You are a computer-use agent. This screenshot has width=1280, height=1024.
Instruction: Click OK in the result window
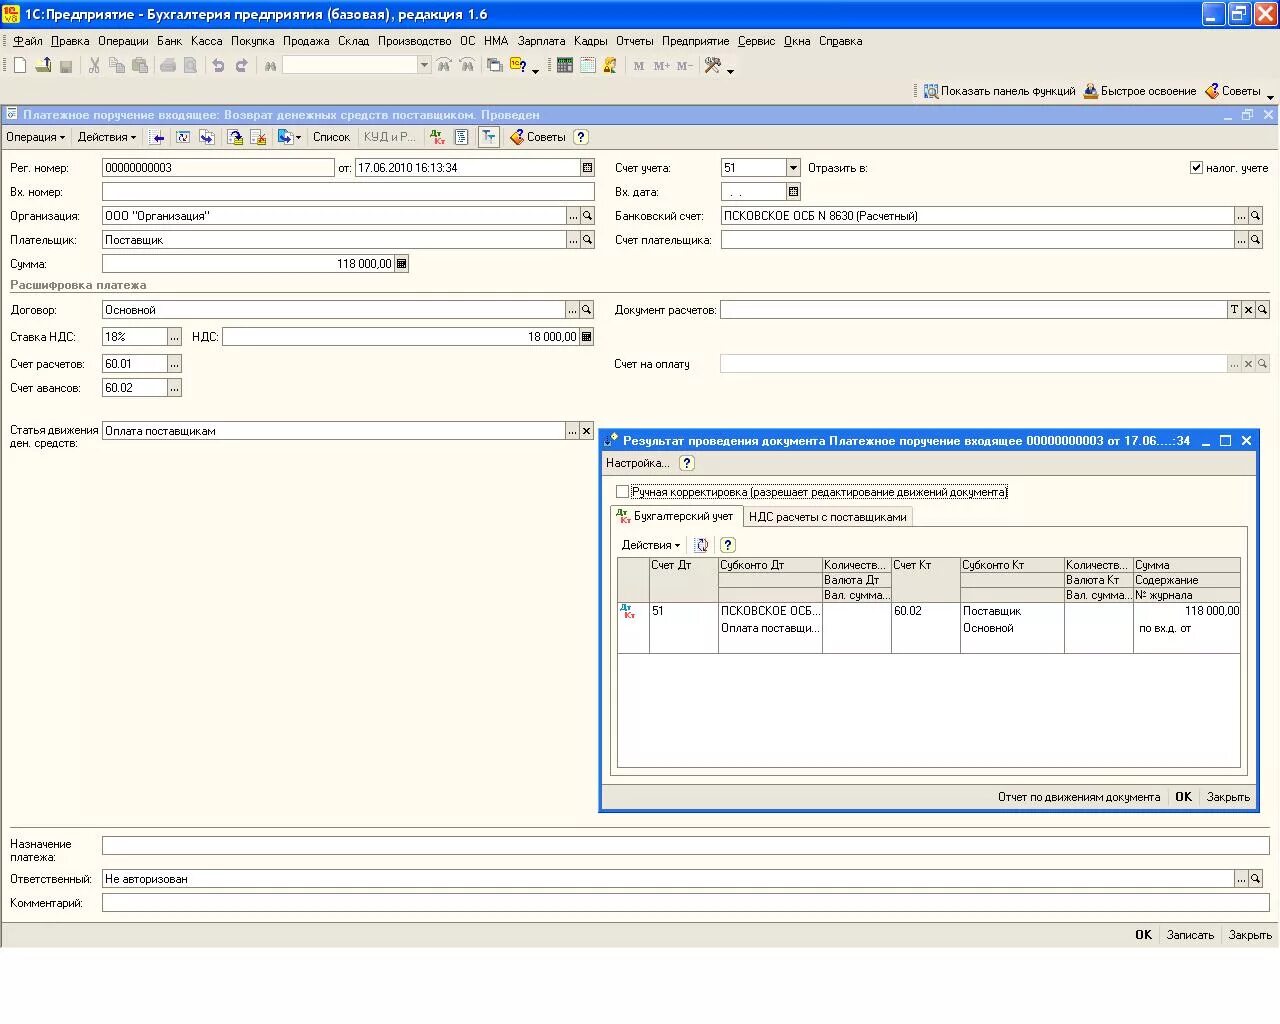1183,797
